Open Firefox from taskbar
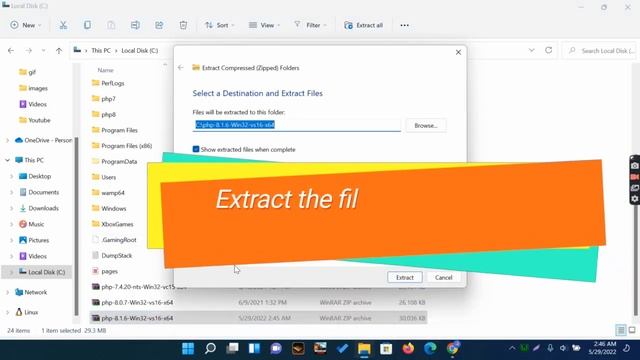This screenshot has width=640, height=360. tap(408, 349)
